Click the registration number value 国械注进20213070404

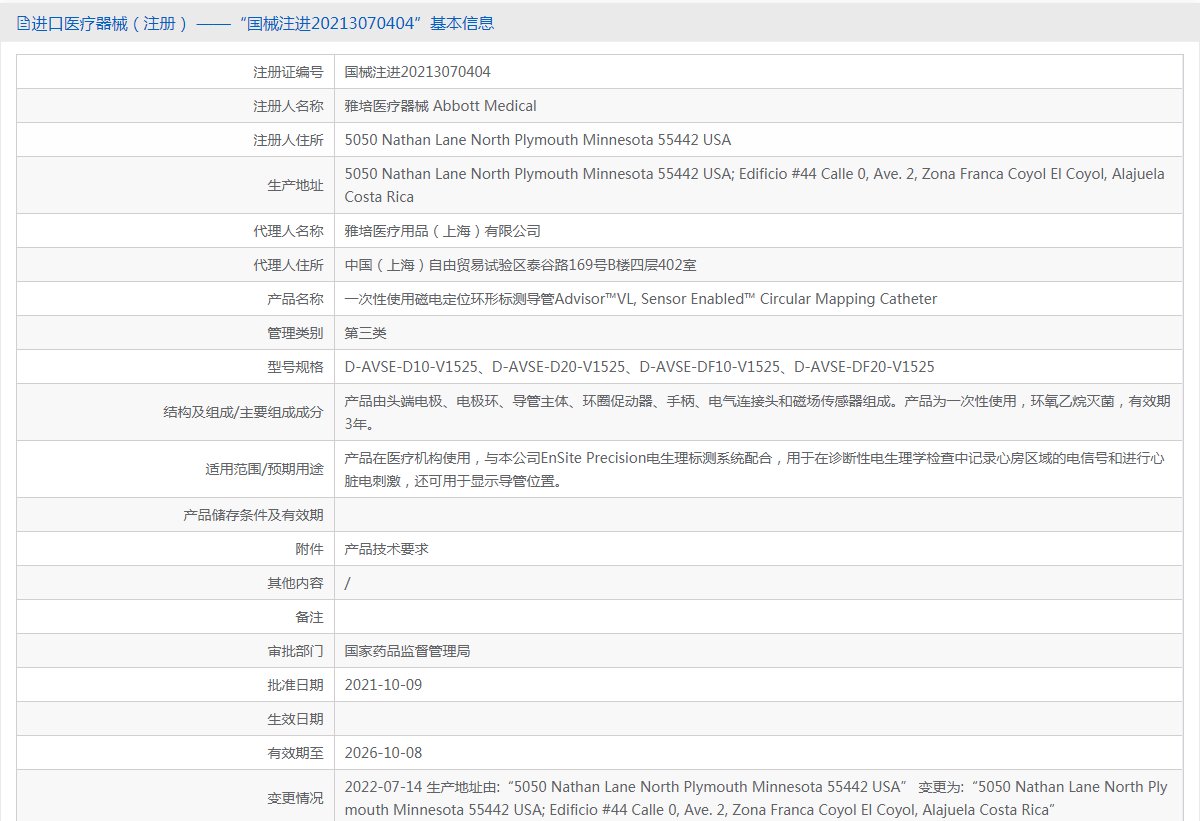[417, 72]
